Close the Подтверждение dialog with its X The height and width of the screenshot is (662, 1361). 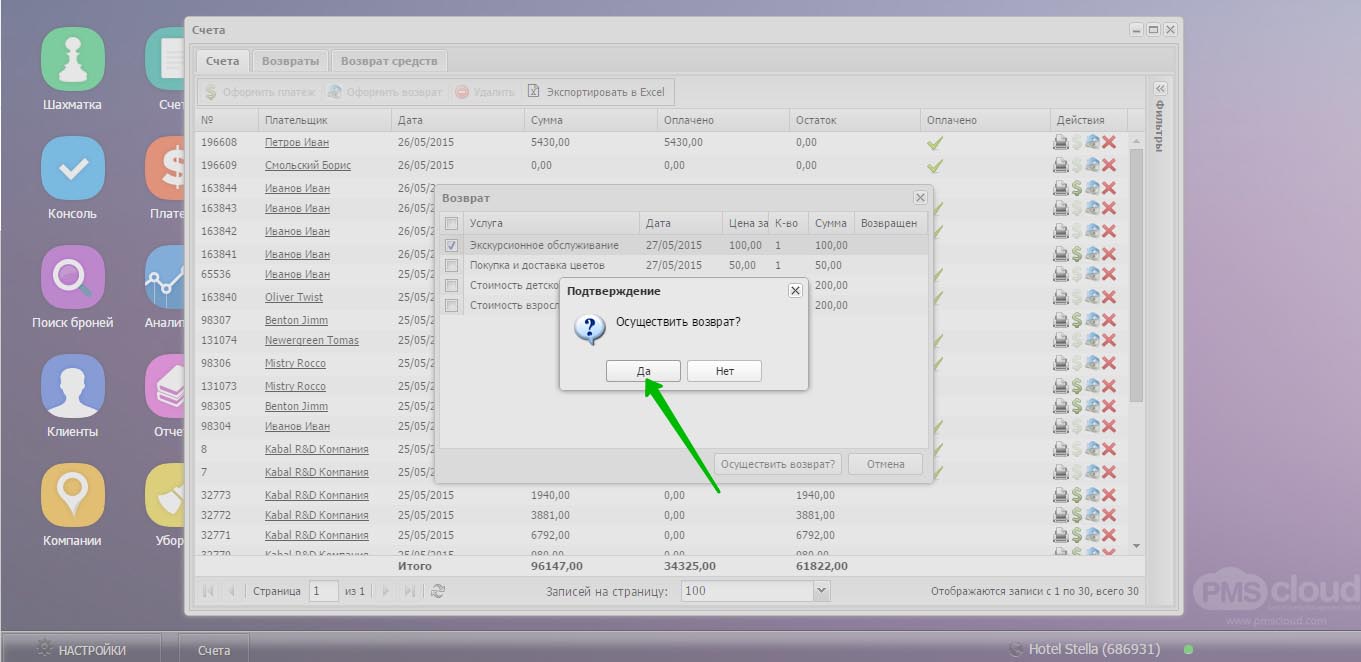pos(795,290)
